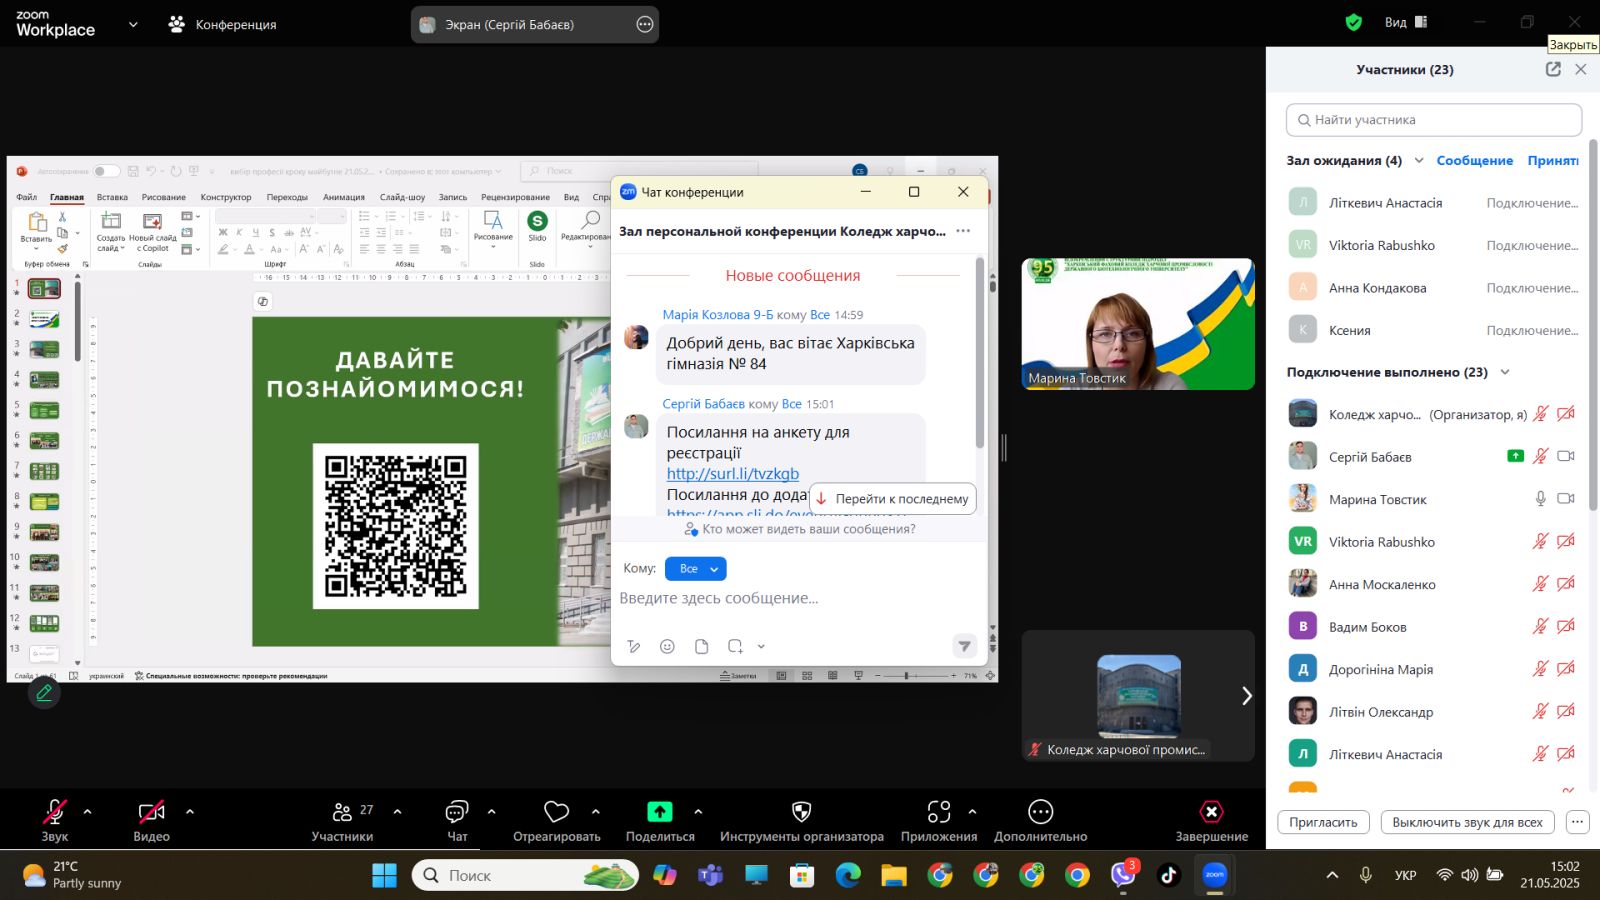Start camera with Видео button
This screenshot has width=1600, height=900.
point(151,820)
